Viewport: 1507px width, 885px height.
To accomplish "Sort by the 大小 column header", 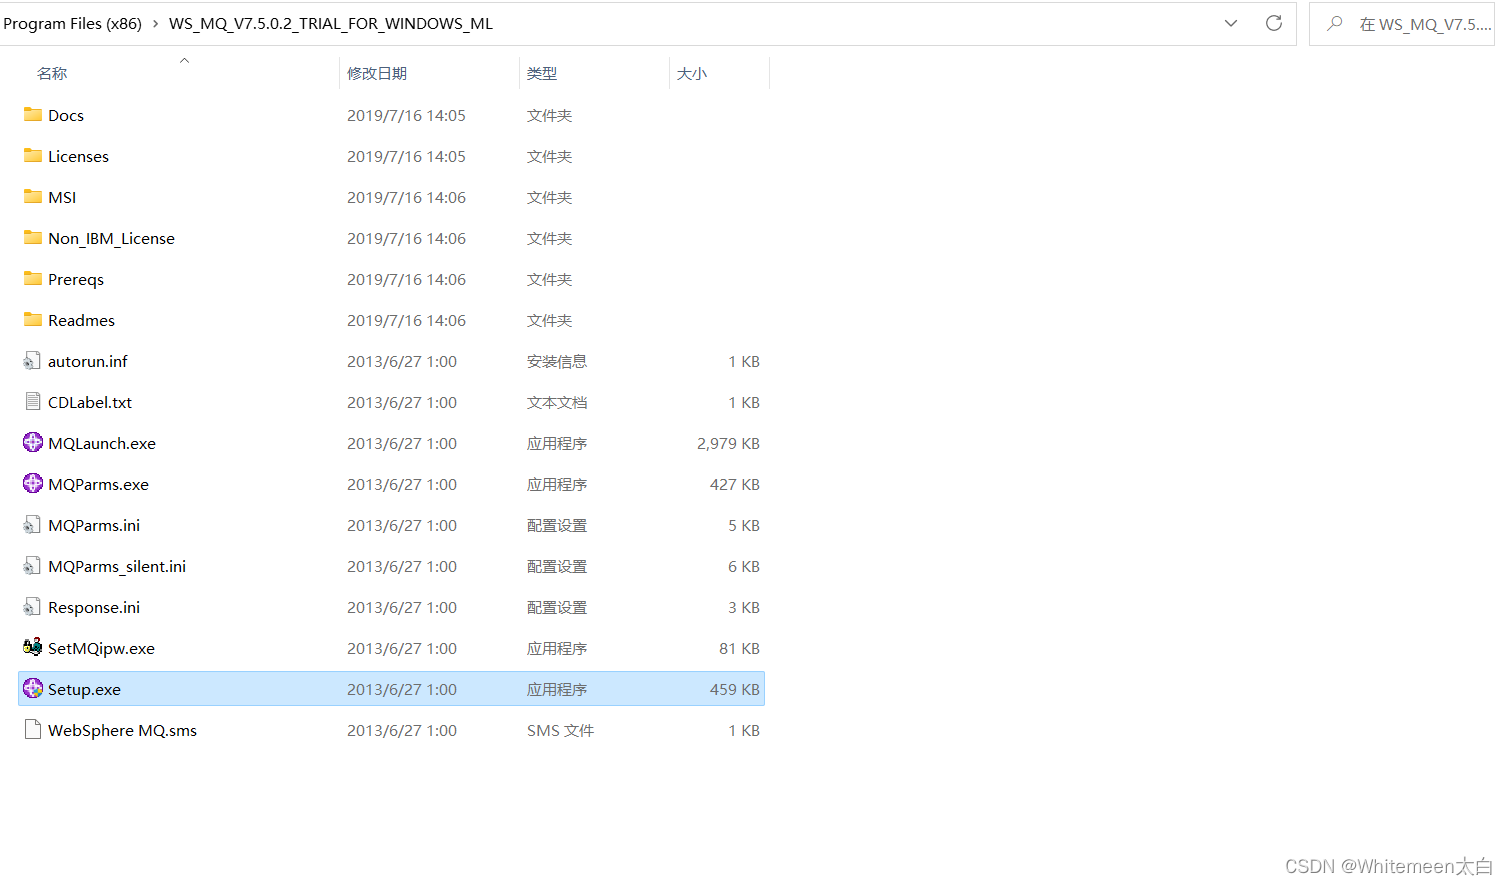I will pos(692,73).
